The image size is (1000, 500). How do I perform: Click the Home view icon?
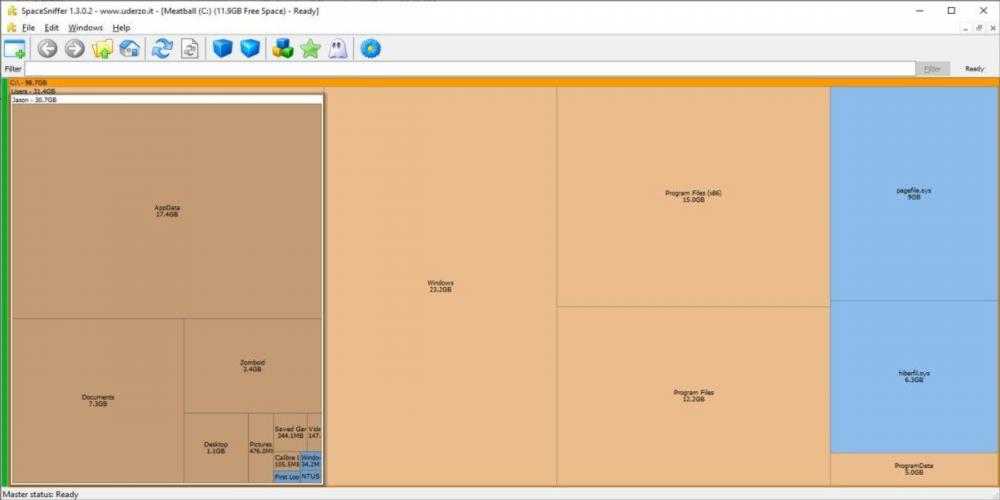[129, 48]
